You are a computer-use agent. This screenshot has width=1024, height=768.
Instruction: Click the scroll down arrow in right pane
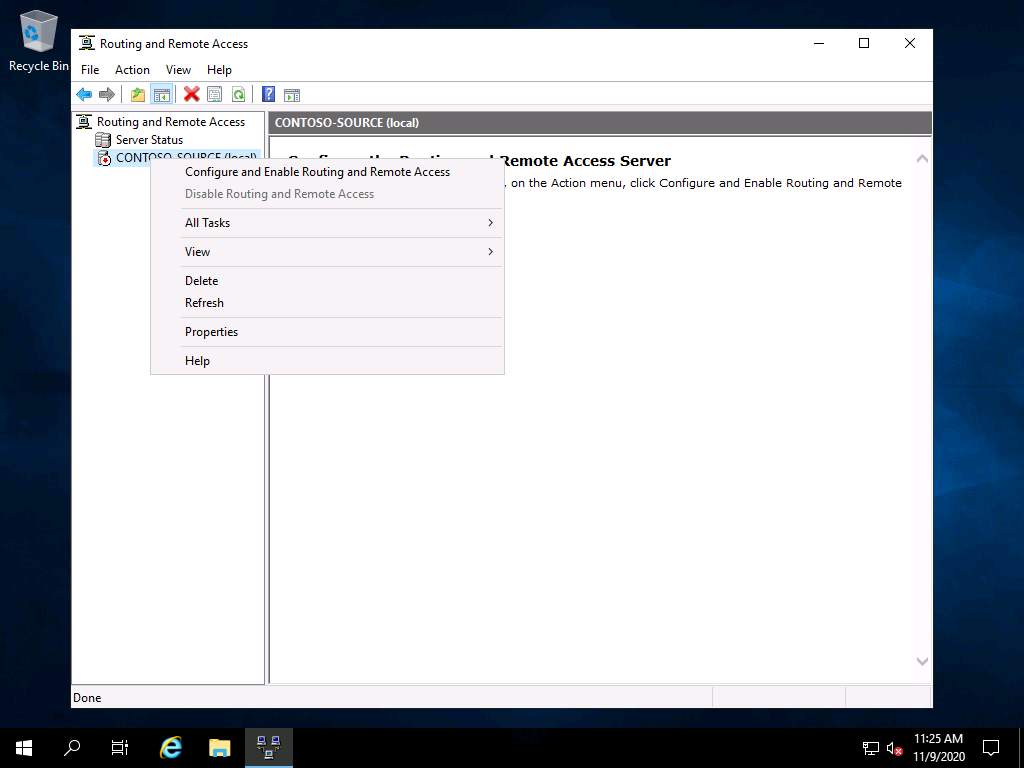point(922,661)
